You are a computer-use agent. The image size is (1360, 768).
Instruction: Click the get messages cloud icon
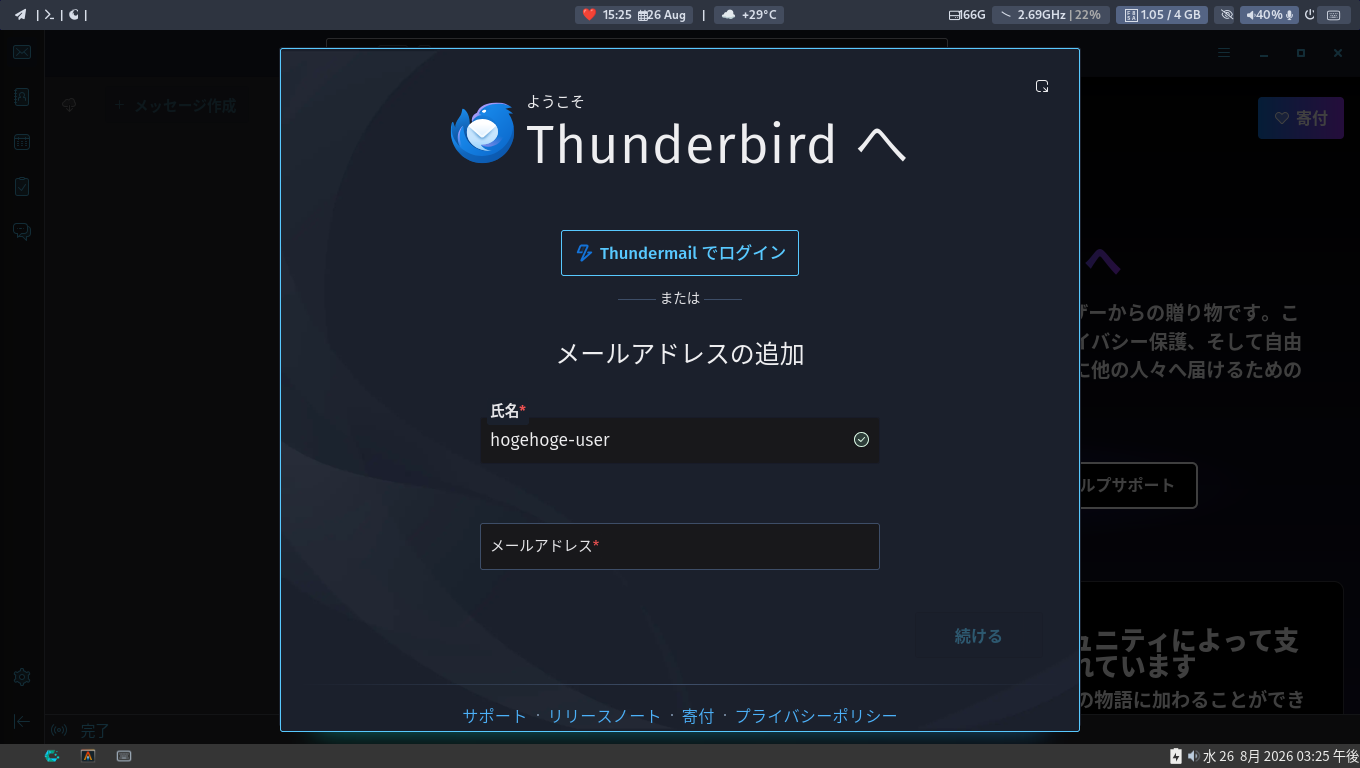[x=69, y=105]
